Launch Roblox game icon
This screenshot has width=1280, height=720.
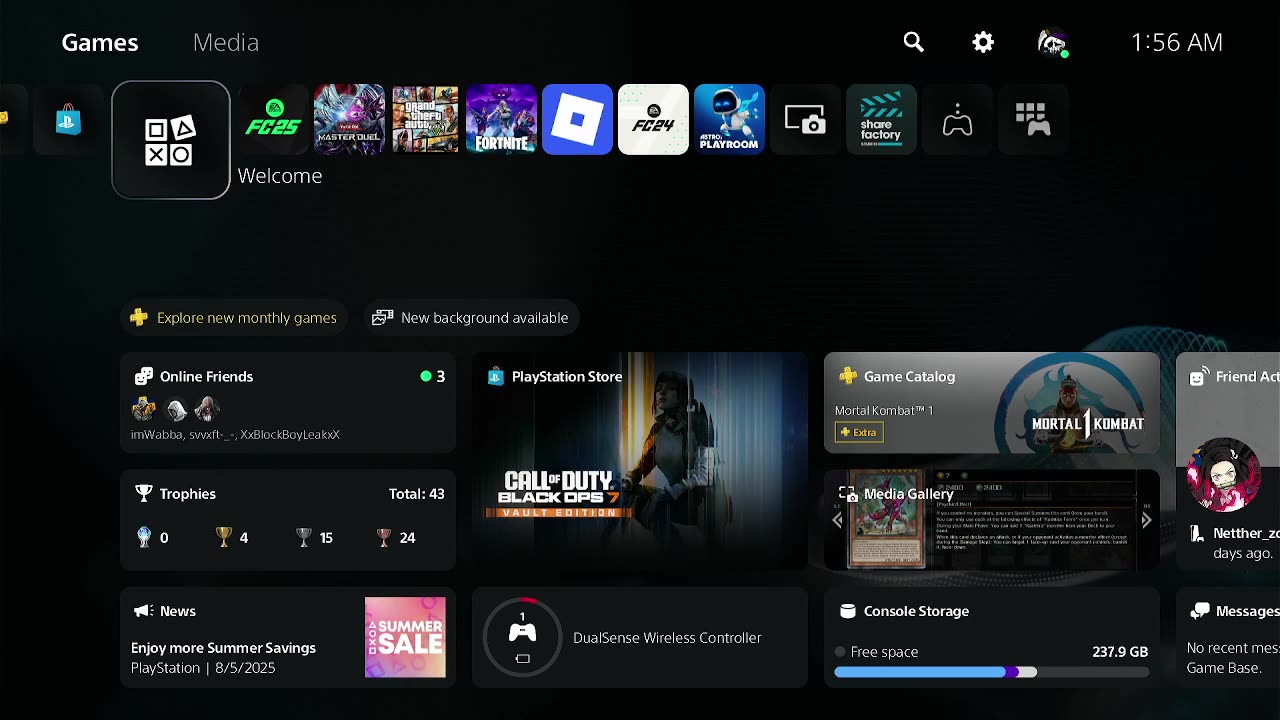pyautogui.click(x=577, y=120)
